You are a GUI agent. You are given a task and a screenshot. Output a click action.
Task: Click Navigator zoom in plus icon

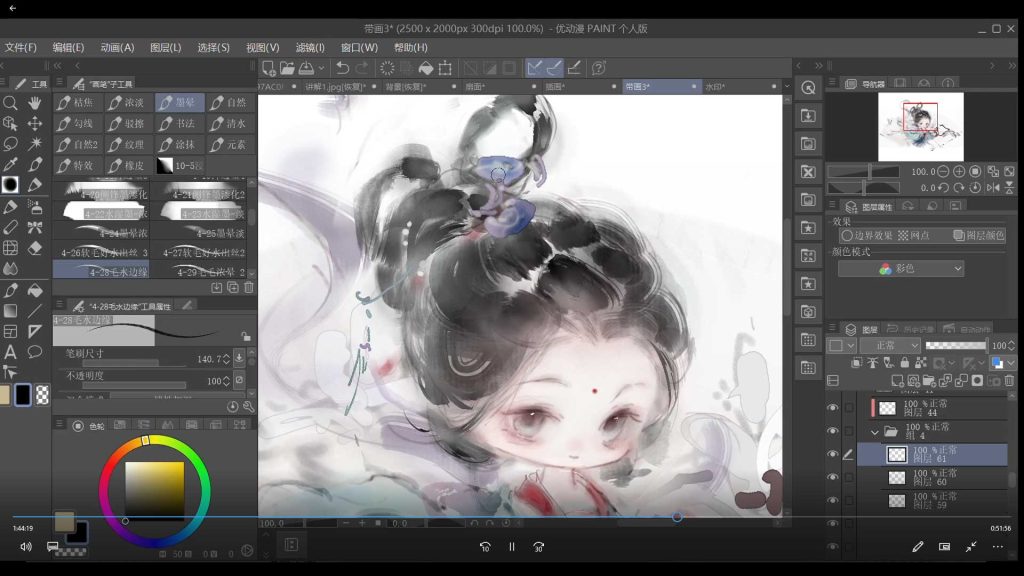(x=959, y=171)
